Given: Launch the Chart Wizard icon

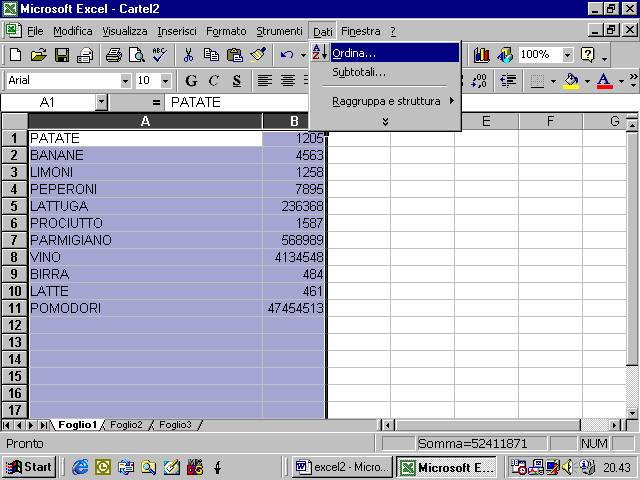Looking at the screenshot, I should pos(482,55).
